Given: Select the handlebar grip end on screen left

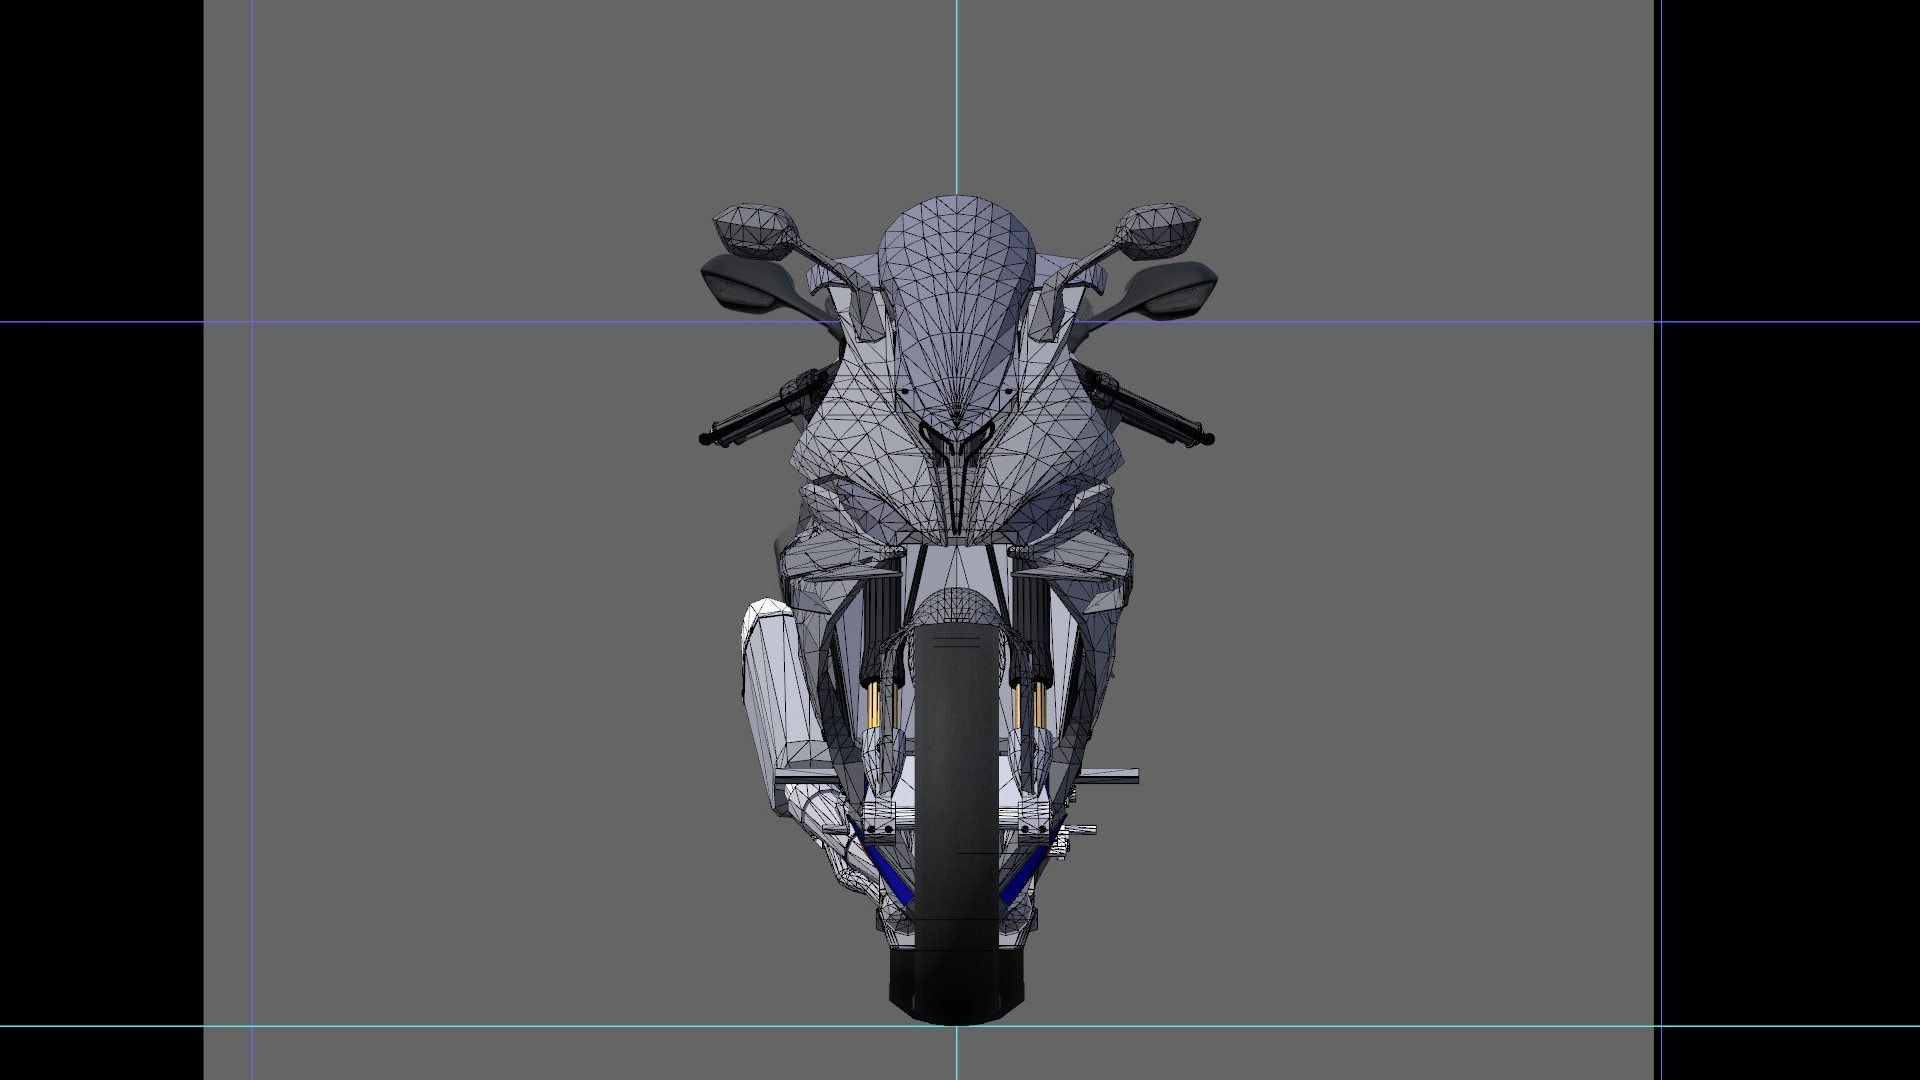Looking at the screenshot, I should coord(707,438).
